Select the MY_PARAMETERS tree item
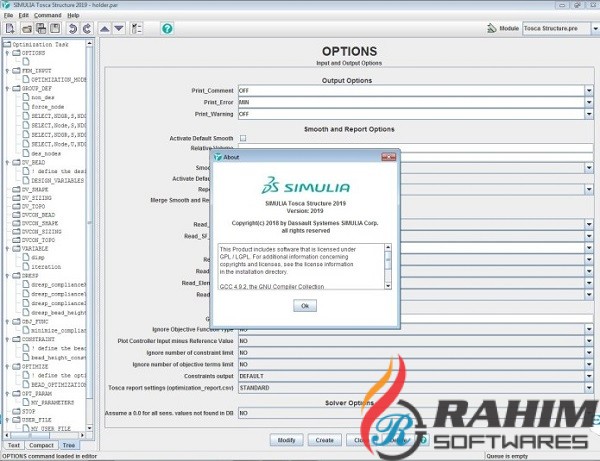Screen dimensions: 600x461 (52, 402)
